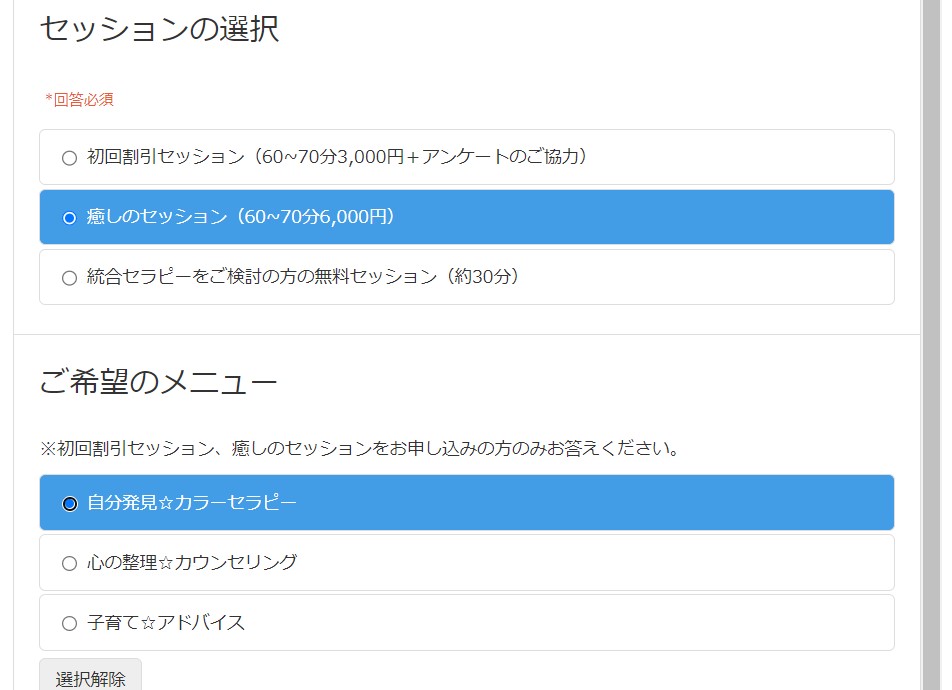Click the 子育て☆アドバイス label text

click(x=165, y=623)
